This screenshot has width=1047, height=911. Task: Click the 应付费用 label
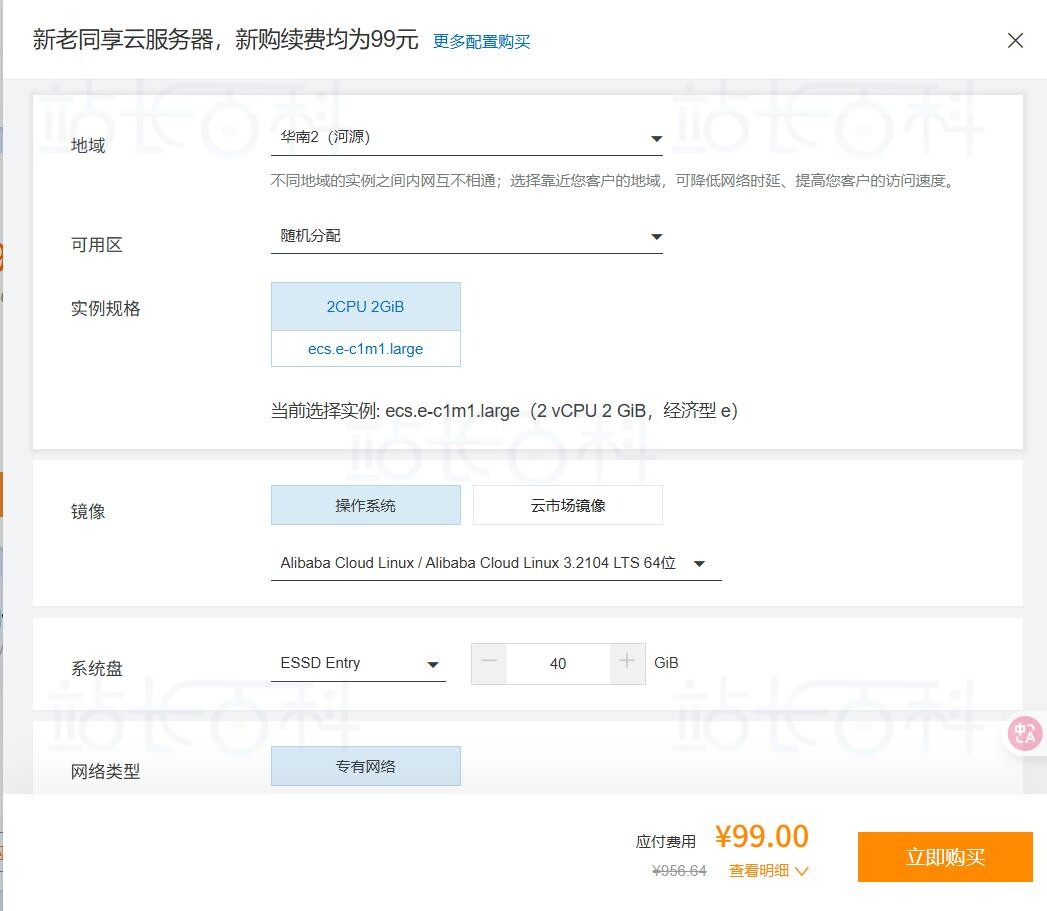click(666, 842)
